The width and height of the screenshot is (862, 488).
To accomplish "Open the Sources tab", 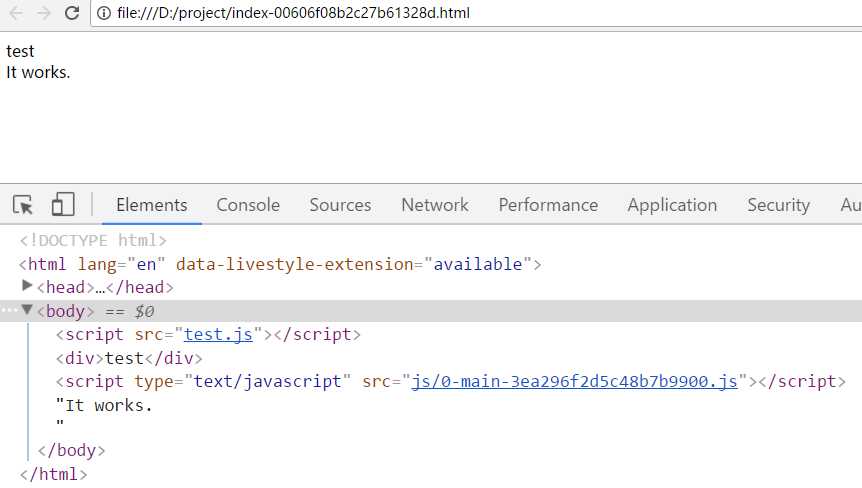I will pyautogui.click(x=340, y=205).
